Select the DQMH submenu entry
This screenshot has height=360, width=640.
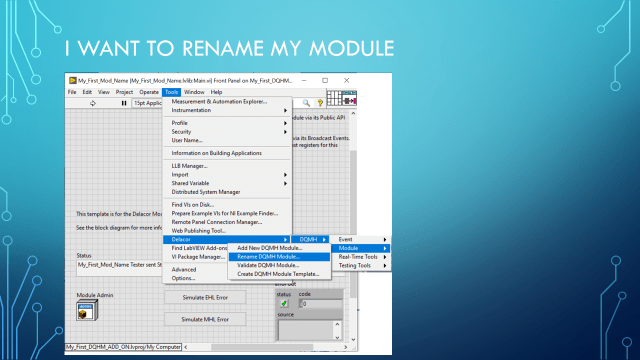(x=310, y=240)
